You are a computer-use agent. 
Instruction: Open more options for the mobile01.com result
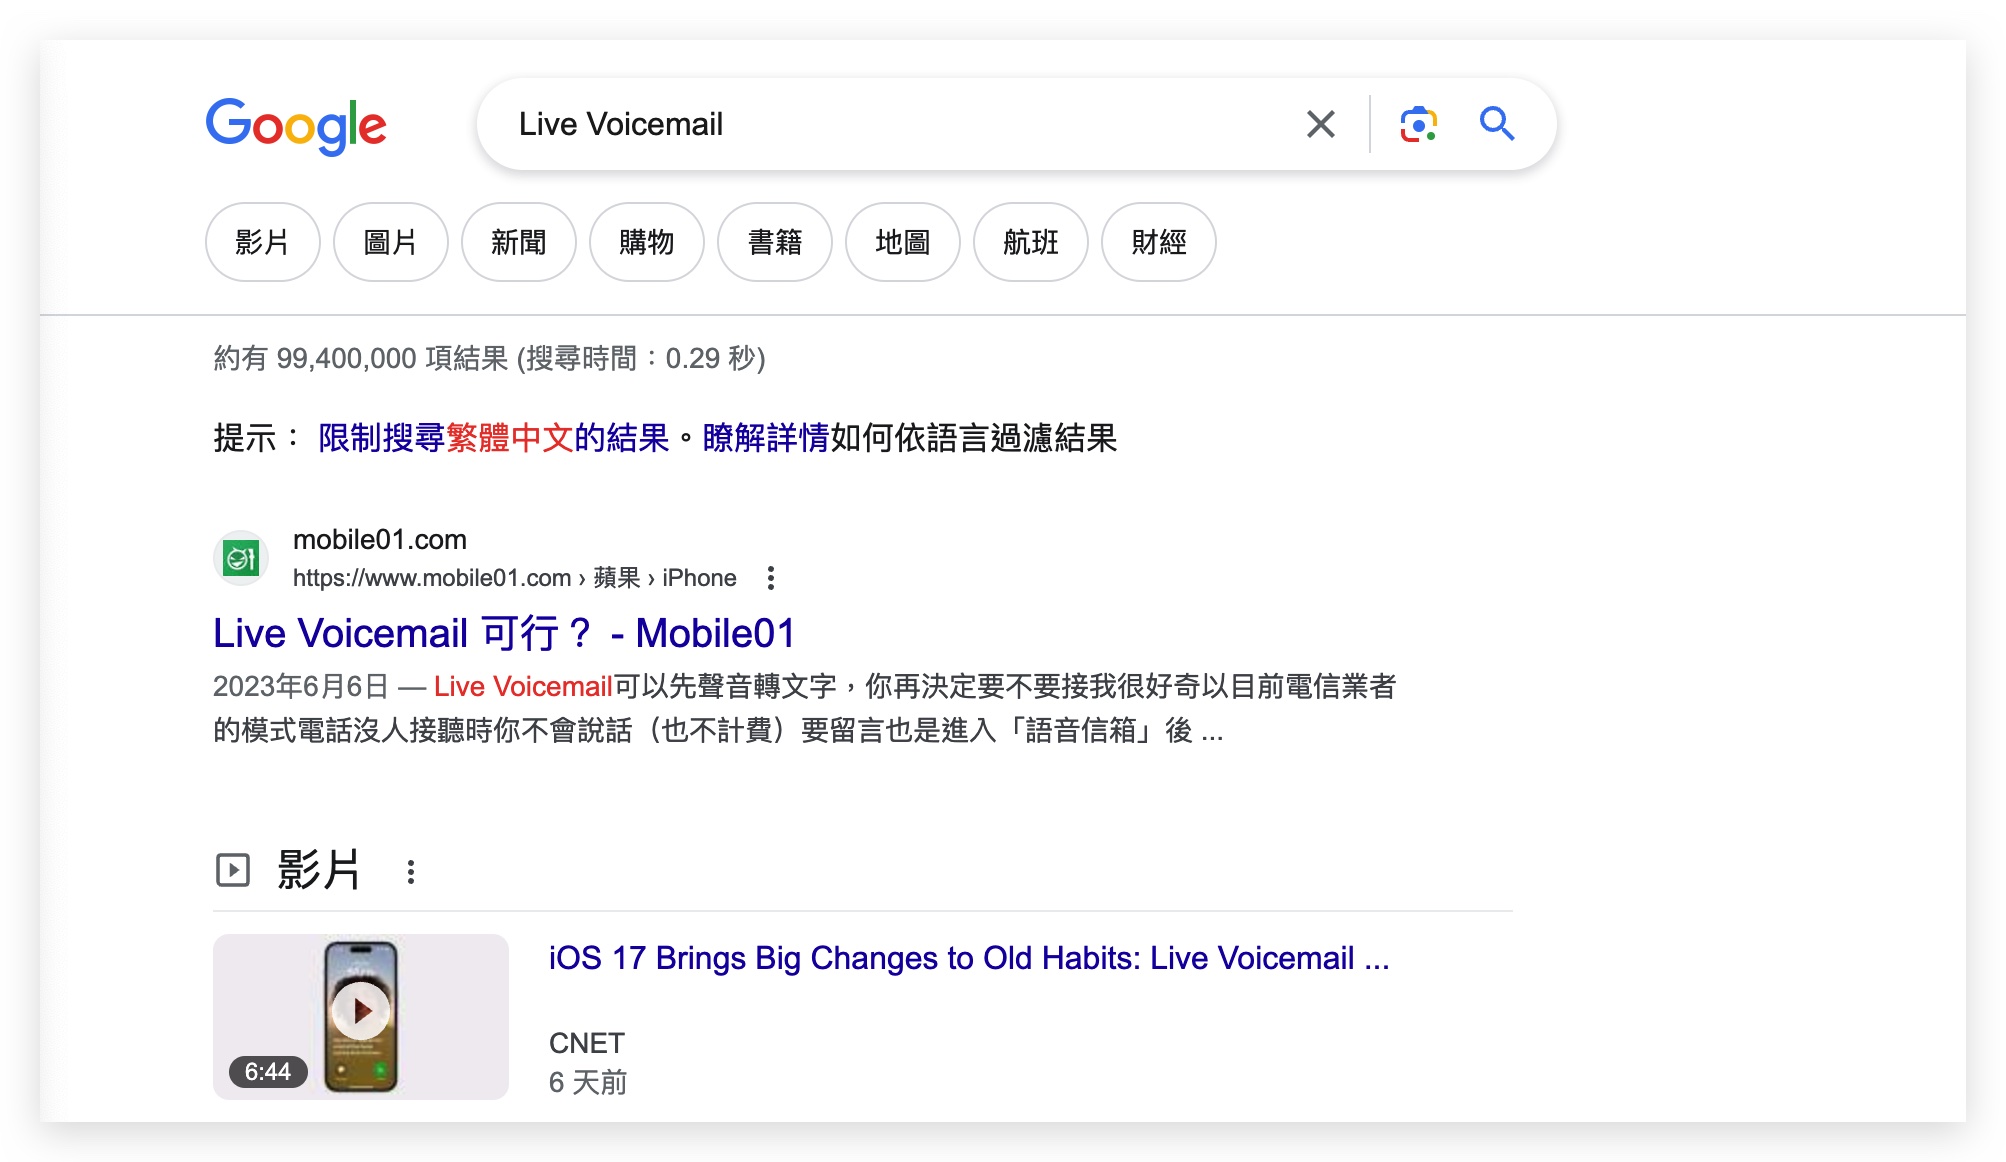coord(770,578)
